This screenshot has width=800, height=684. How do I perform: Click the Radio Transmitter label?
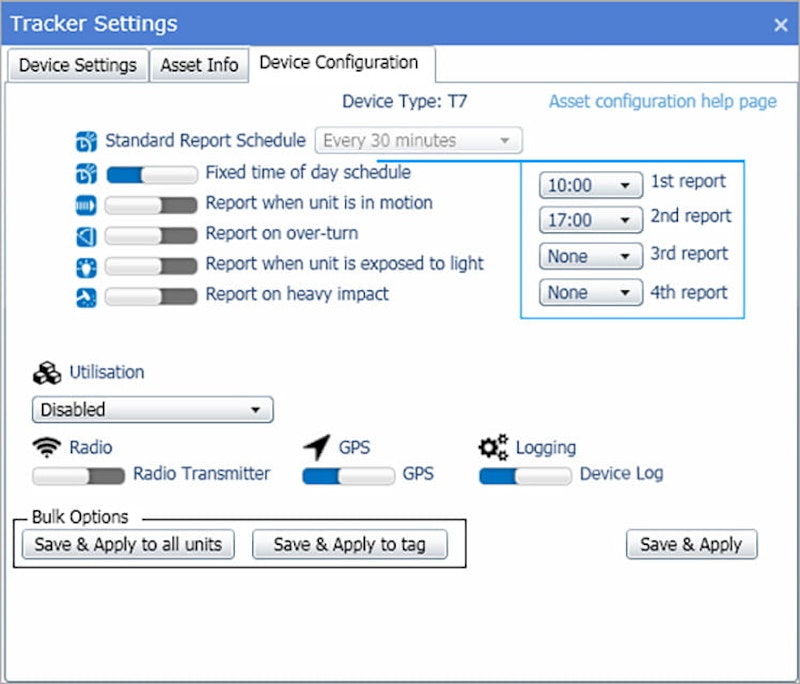(202, 473)
